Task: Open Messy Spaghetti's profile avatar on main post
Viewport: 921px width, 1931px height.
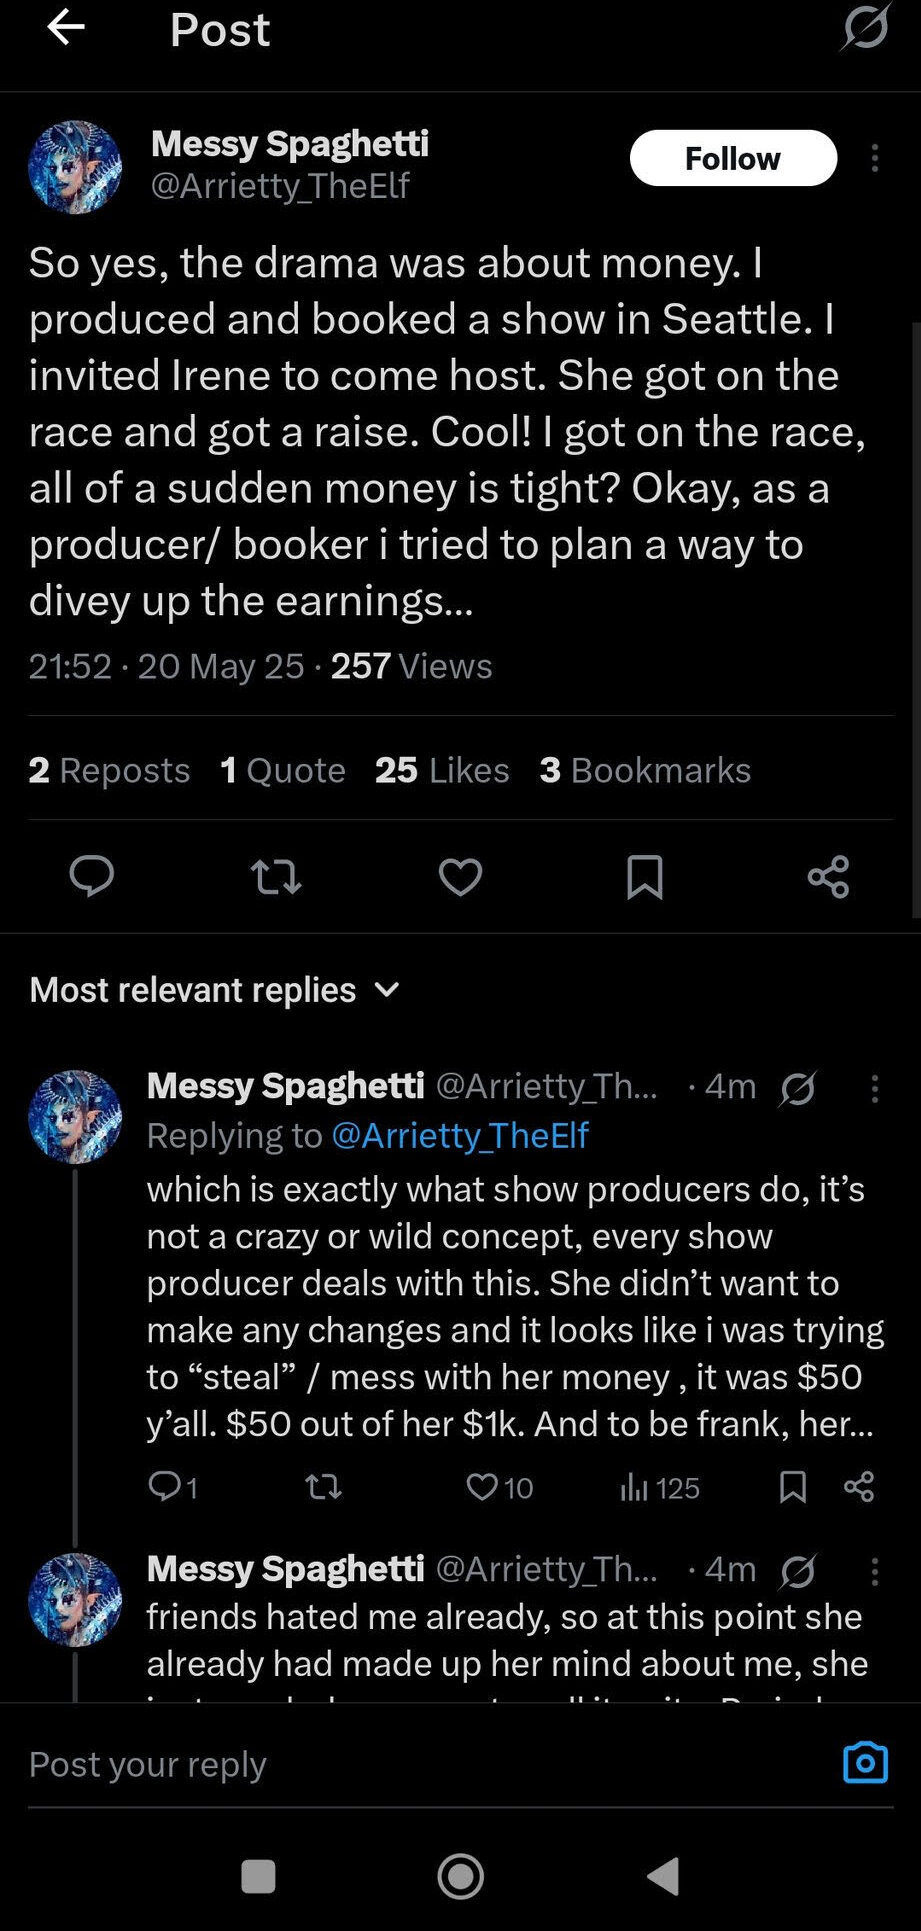Action: tap(75, 167)
